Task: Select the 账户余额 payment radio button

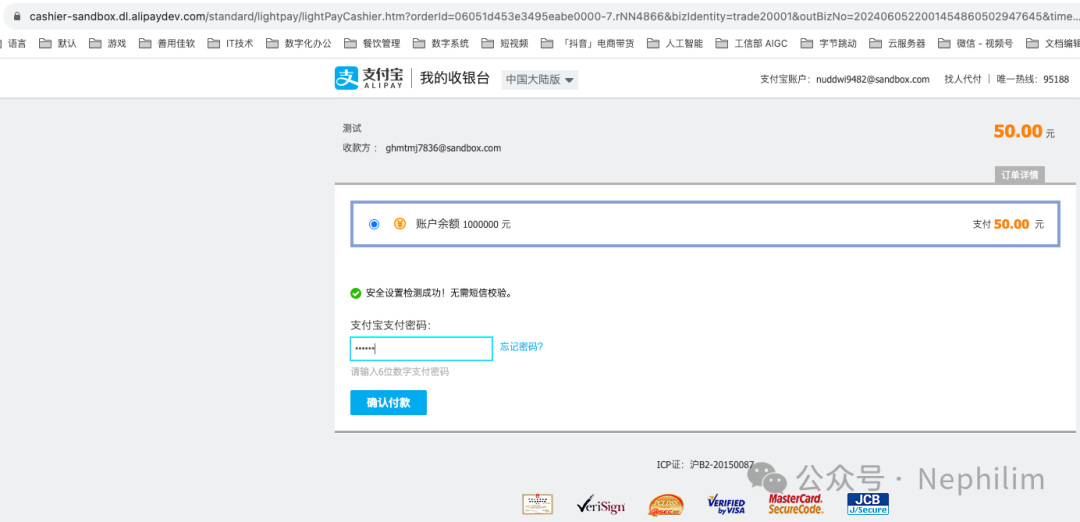Action: (x=374, y=224)
